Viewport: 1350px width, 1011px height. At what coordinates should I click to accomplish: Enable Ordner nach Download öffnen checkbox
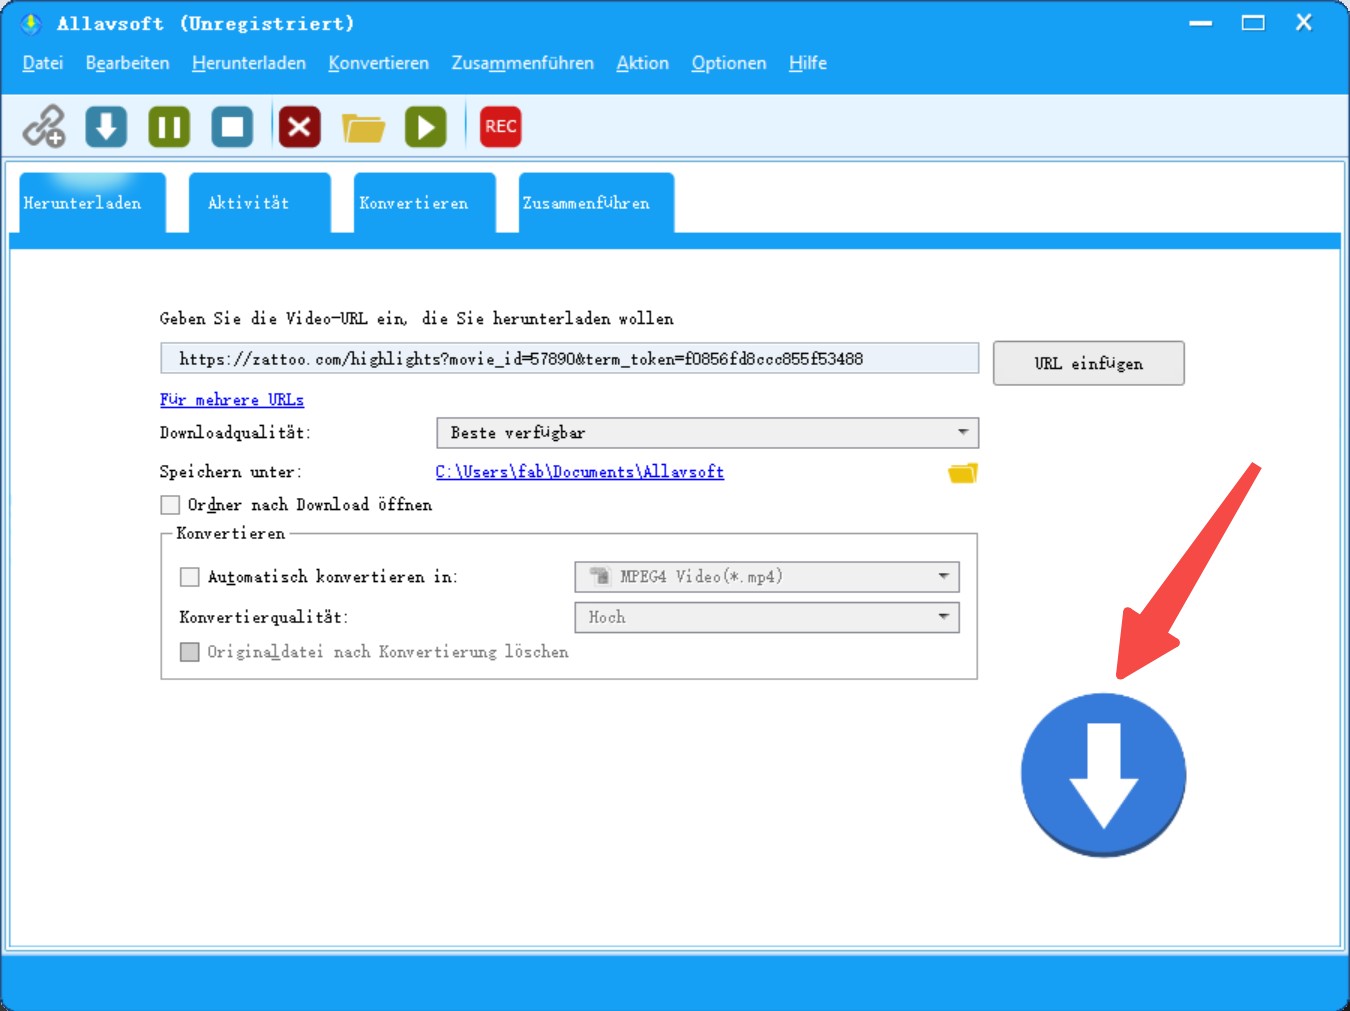pos(171,505)
